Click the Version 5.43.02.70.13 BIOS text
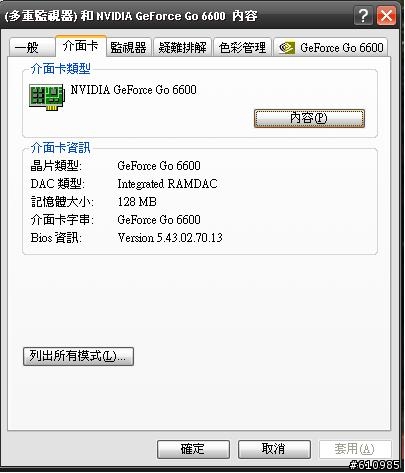 (x=170, y=238)
